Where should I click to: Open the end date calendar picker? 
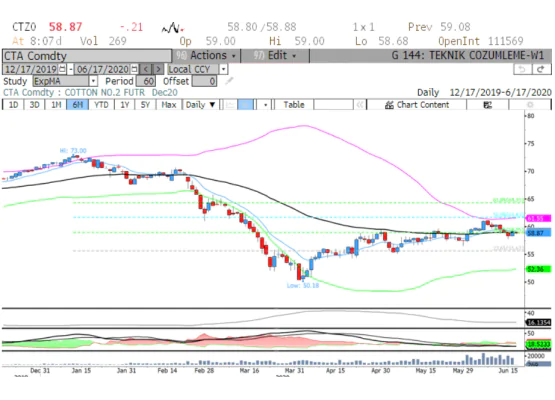pos(135,69)
